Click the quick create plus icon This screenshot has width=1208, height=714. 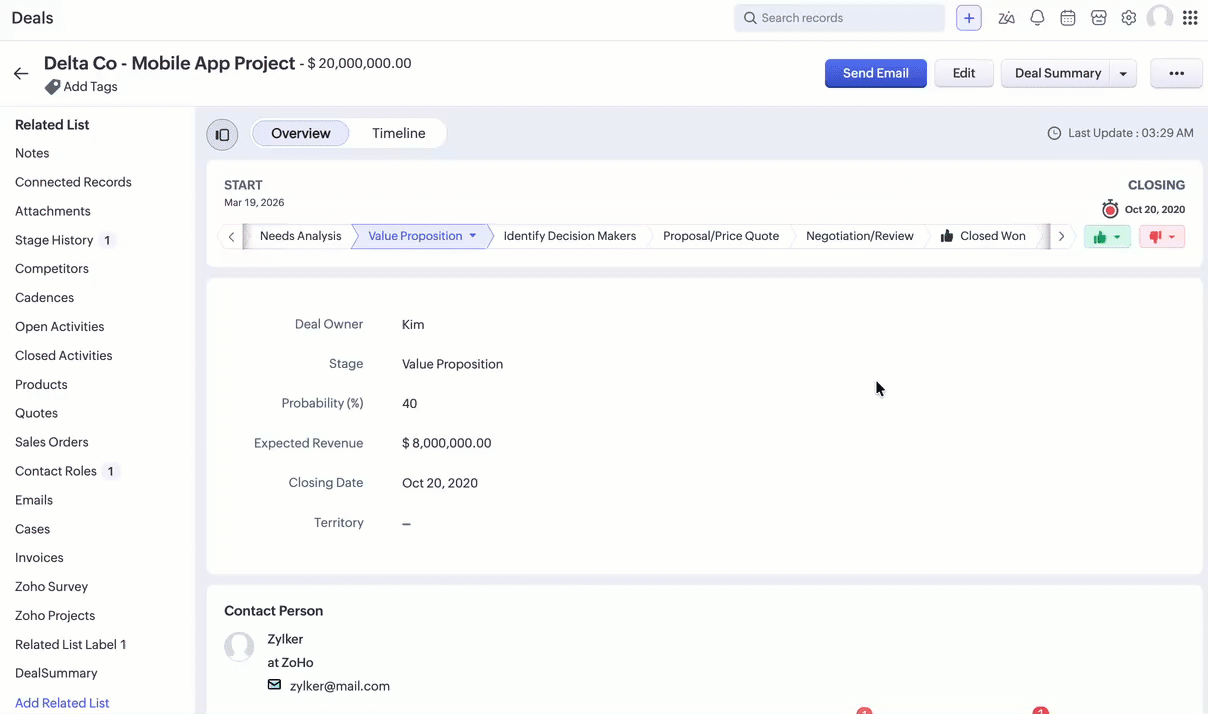968,18
